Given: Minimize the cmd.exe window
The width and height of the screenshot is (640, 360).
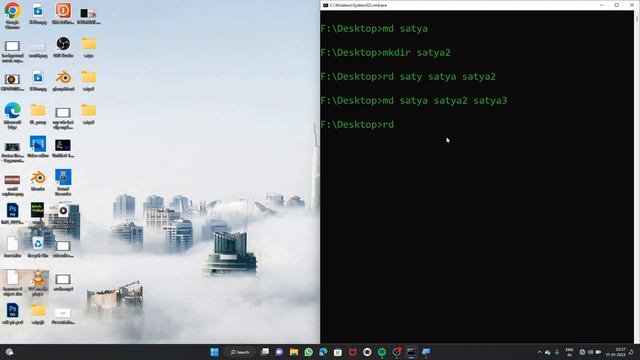Looking at the screenshot, I should coord(602,5).
